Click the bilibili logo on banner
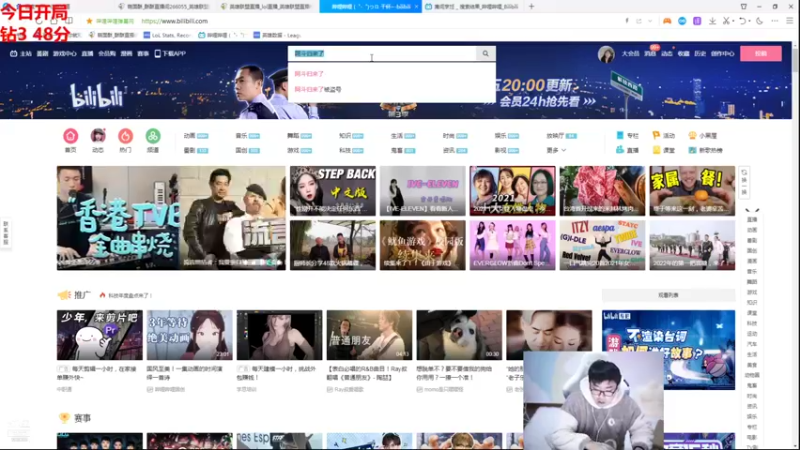 [97, 96]
